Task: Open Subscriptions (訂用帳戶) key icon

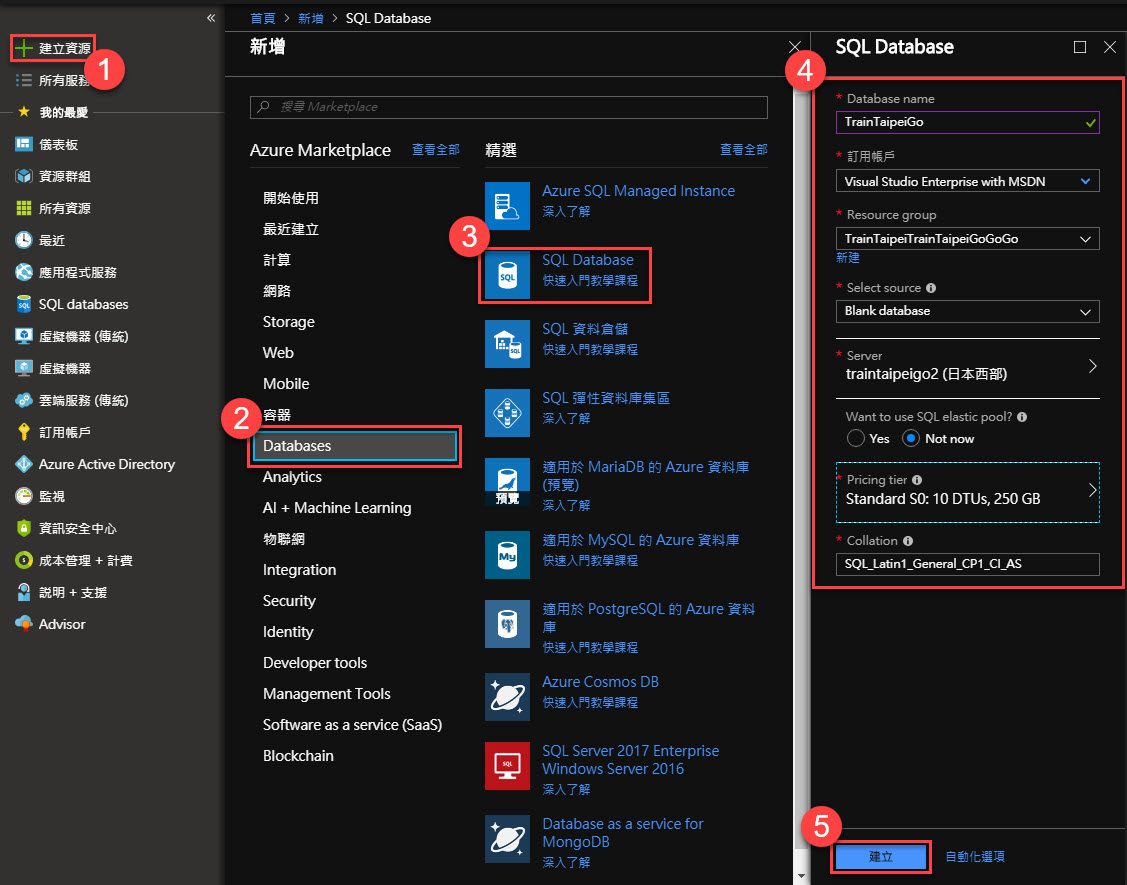Action: point(24,432)
